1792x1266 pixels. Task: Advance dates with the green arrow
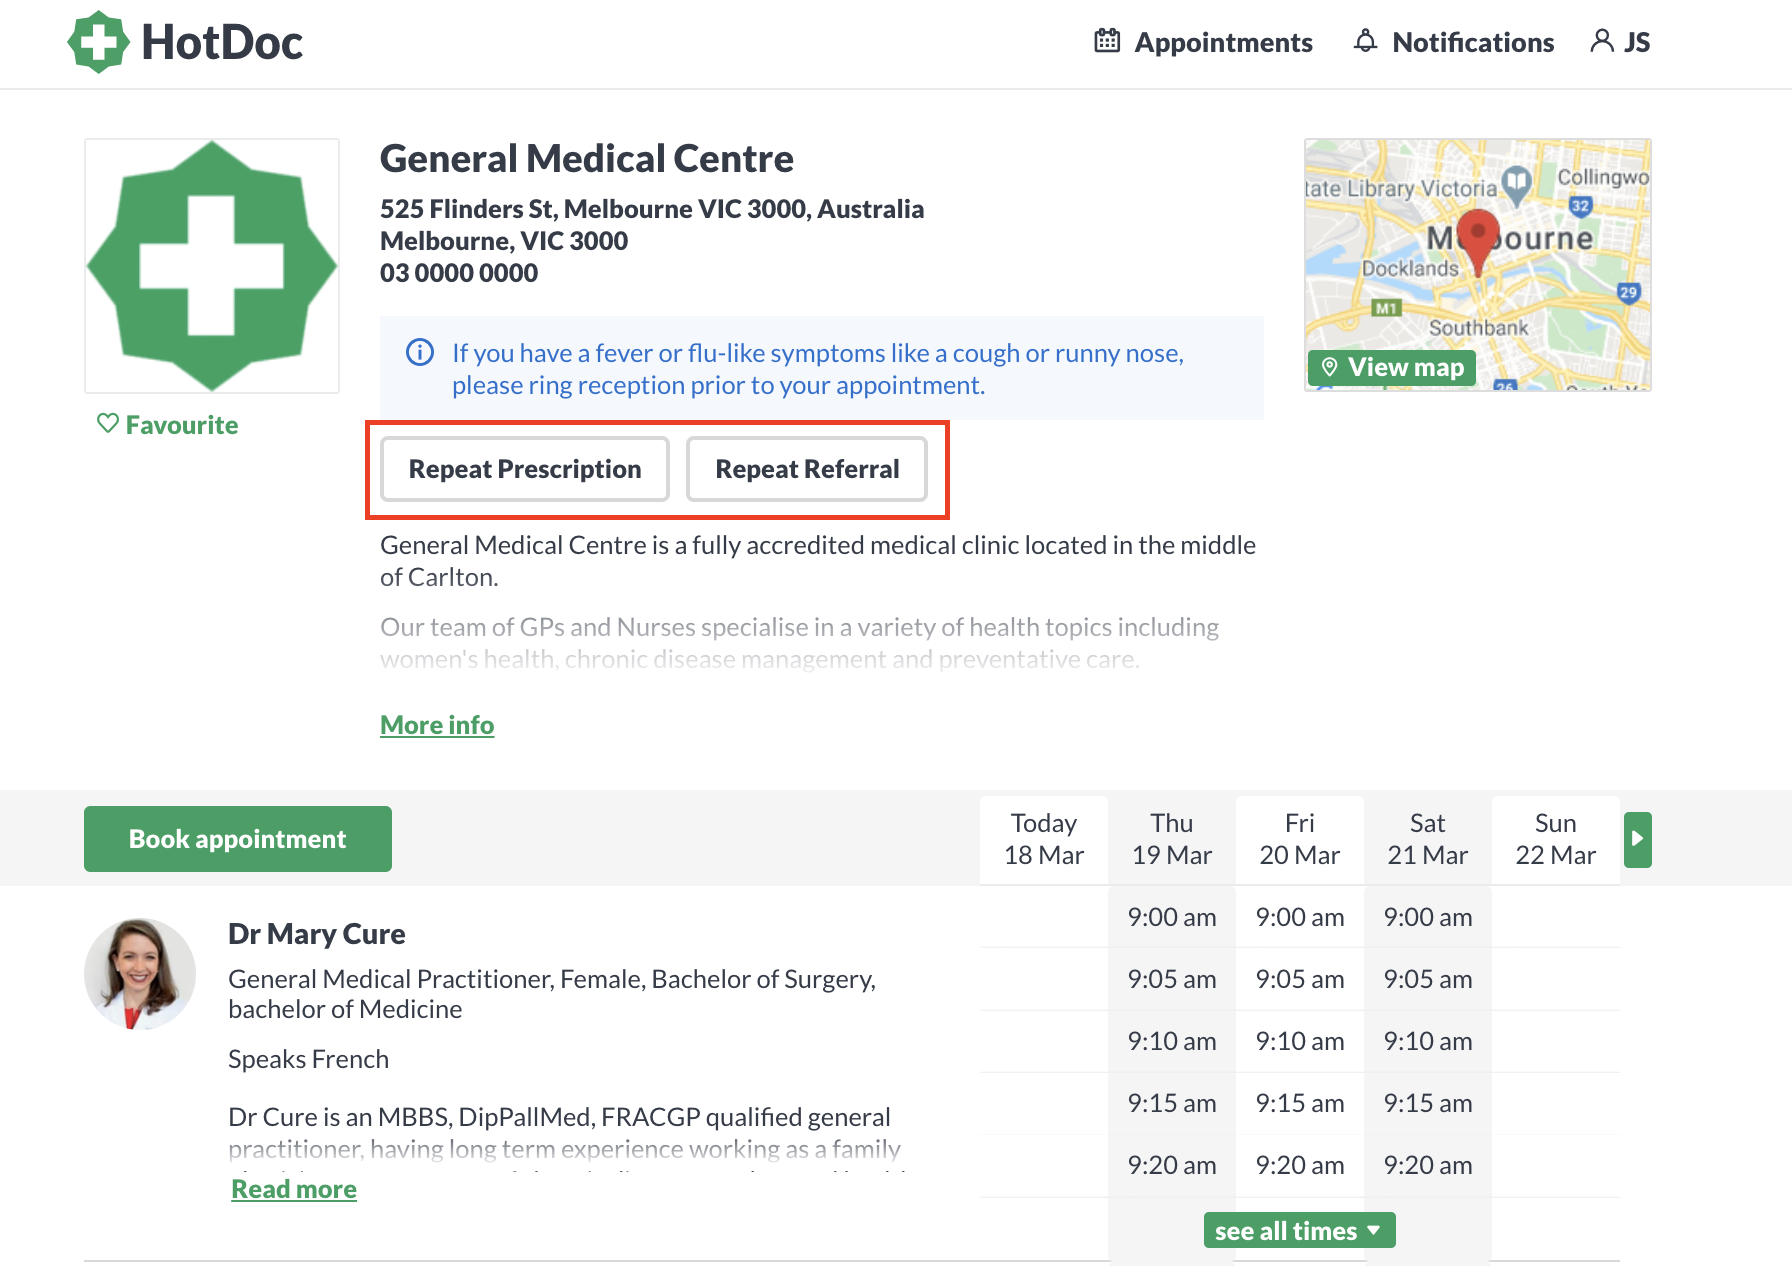[x=1637, y=839]
